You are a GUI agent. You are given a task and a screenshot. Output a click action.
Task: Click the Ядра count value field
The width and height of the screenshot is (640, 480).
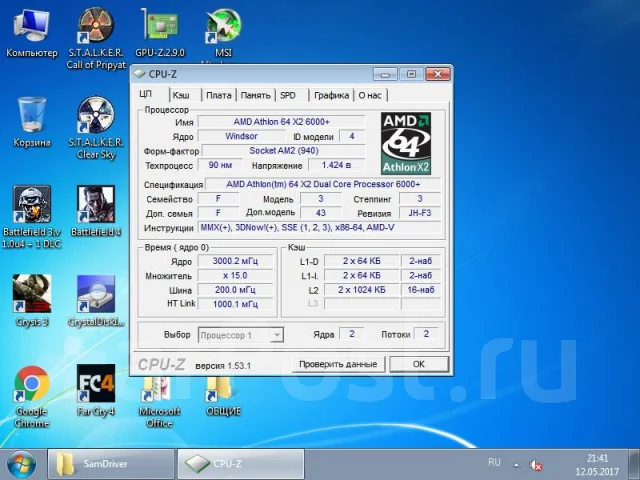351,334
